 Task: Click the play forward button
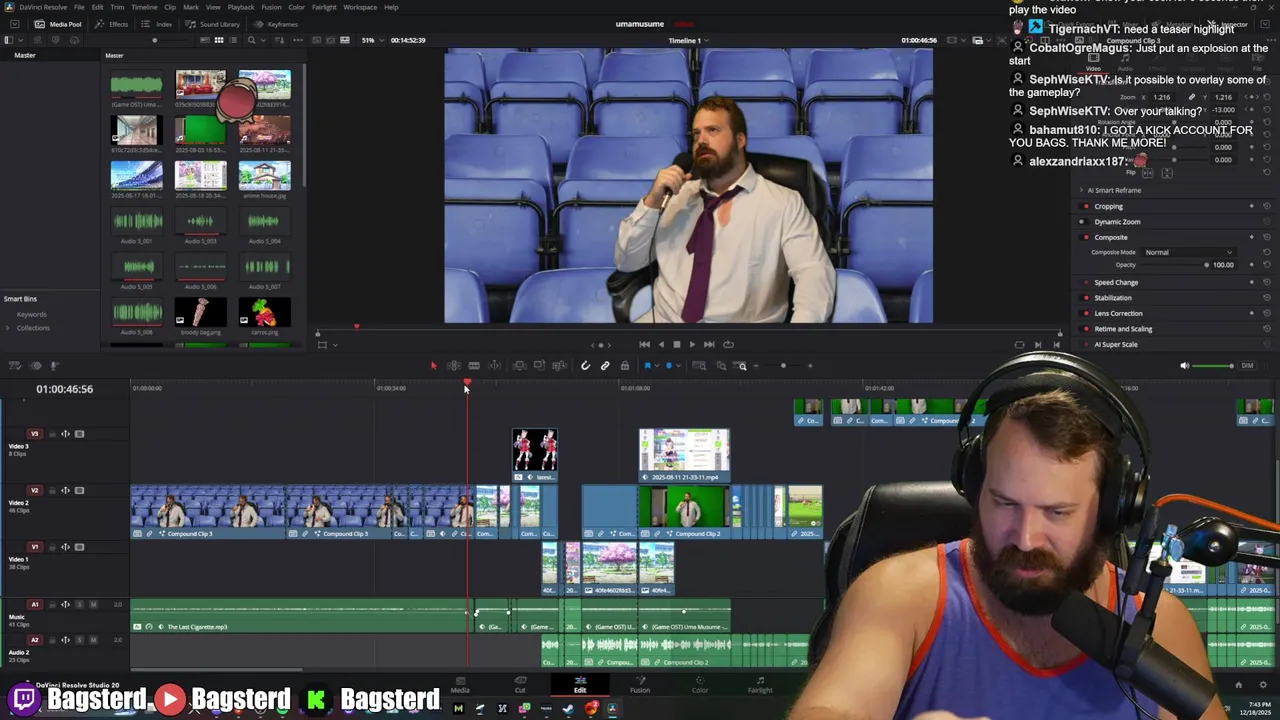692,345
